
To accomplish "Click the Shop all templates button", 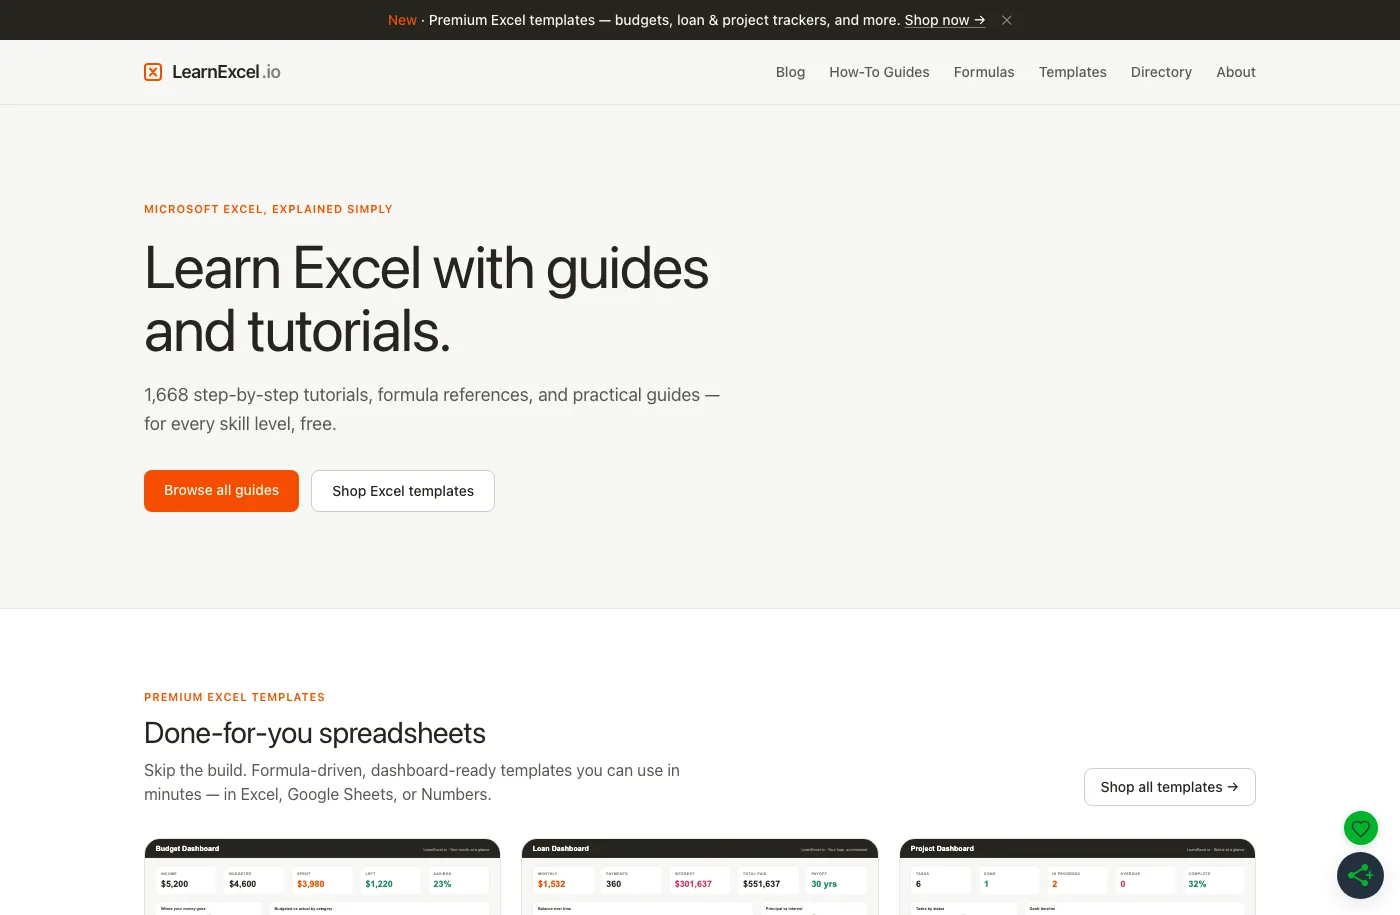I will click(x=1170, y=787).
